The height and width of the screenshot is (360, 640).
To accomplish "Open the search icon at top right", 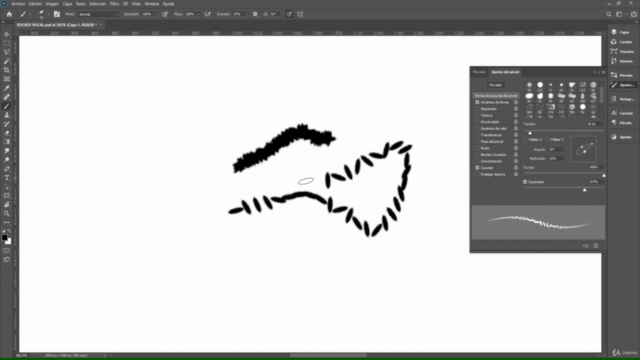I will tap(609, 14).
